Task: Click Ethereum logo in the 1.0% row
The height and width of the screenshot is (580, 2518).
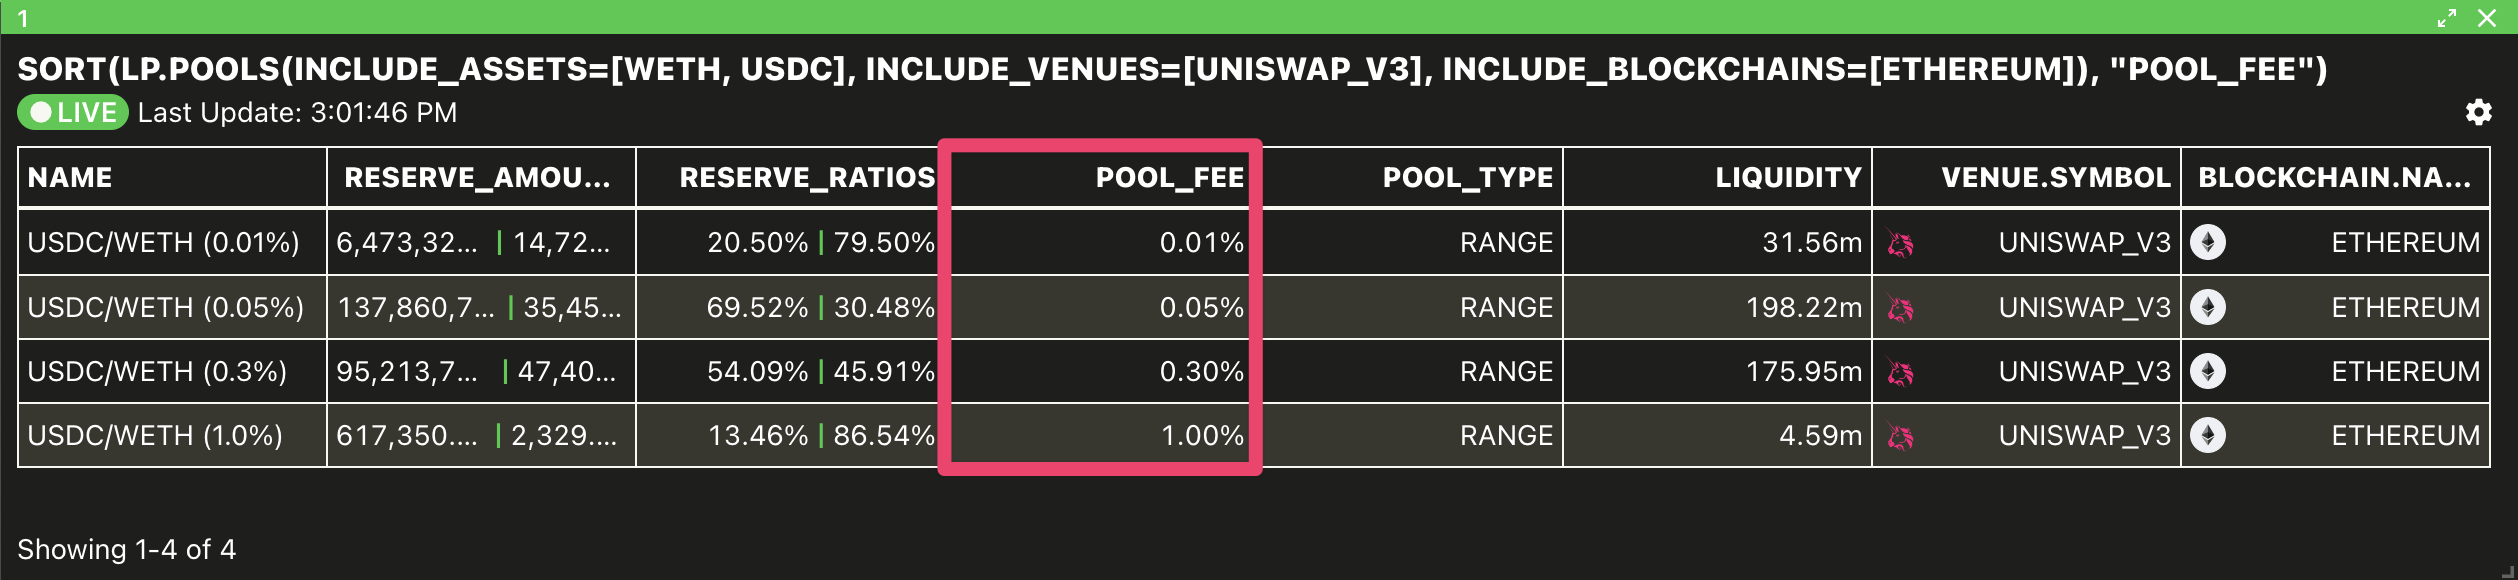Action: (2208, 436)
